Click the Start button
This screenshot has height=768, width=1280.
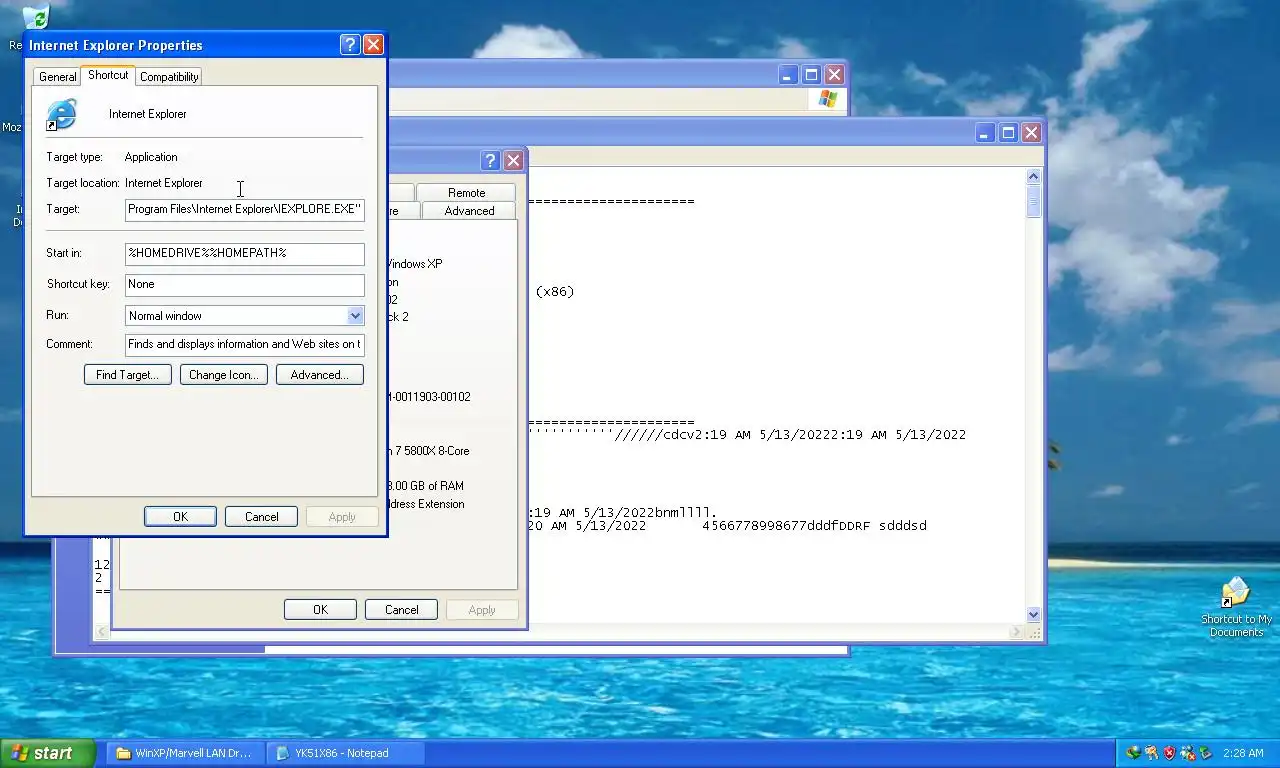tap(48, 753)
